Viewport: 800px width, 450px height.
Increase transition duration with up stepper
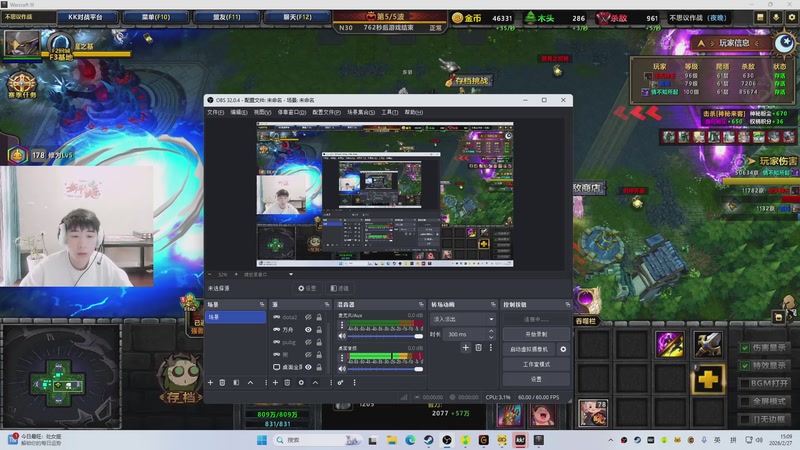point(491,332)
